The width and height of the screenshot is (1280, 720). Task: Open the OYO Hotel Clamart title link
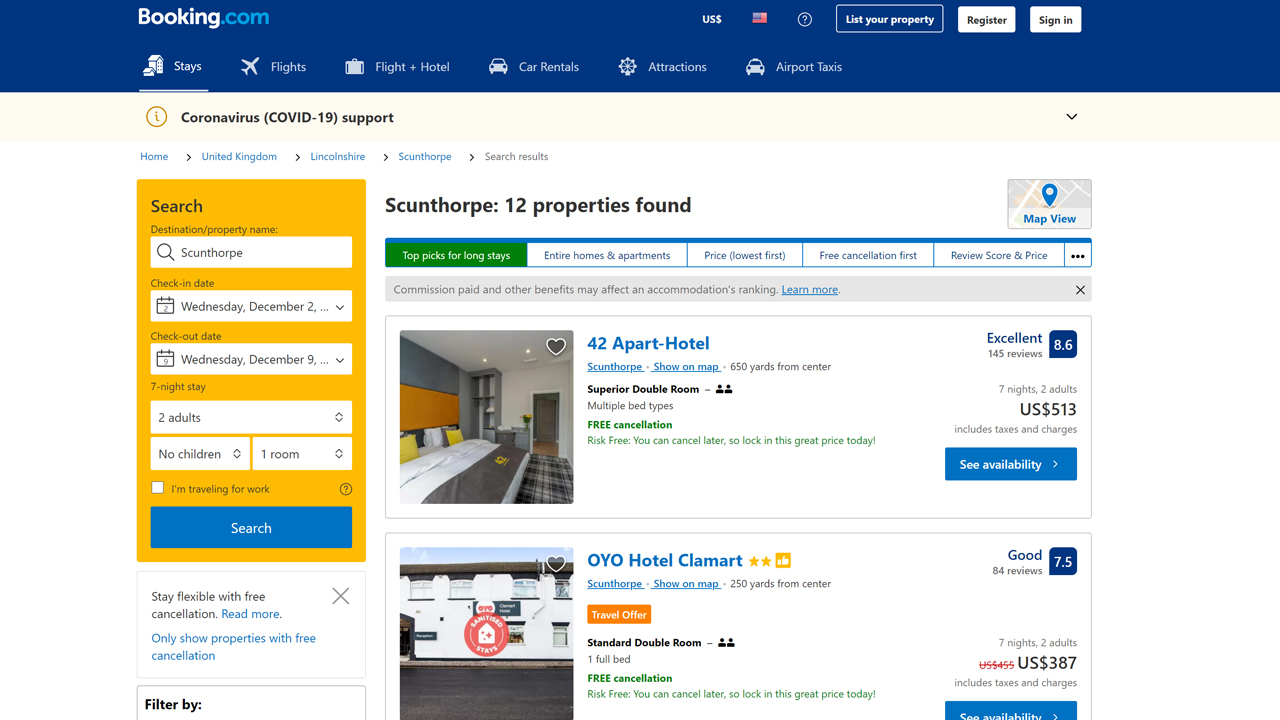(665, 560)
